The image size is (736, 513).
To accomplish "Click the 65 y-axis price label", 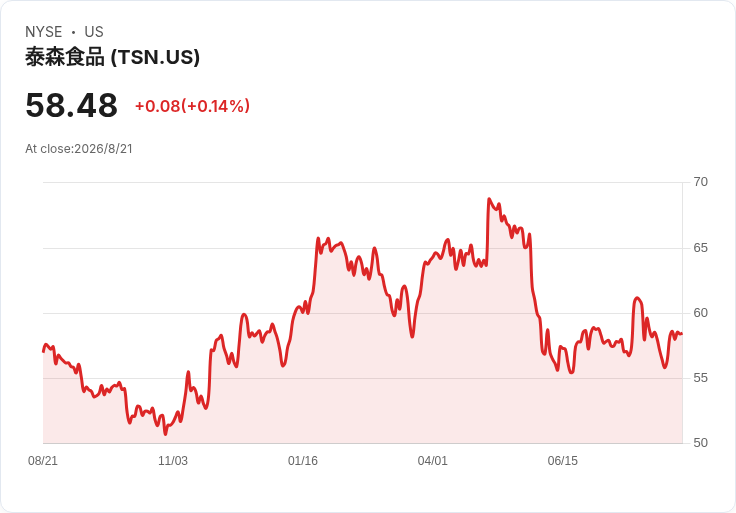I will coord(700,248).
